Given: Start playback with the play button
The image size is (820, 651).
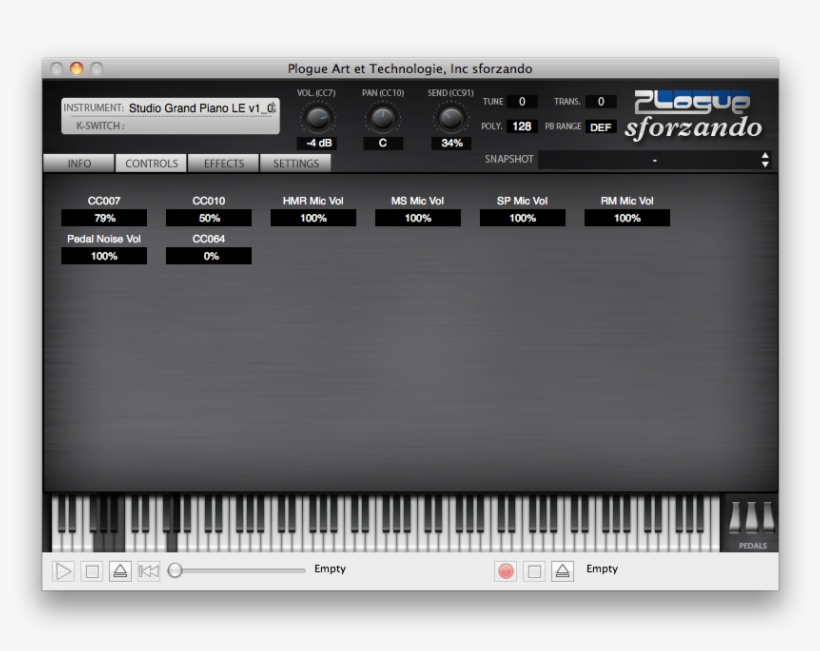Looking at the screenshot, I should [x=63, y=571].
